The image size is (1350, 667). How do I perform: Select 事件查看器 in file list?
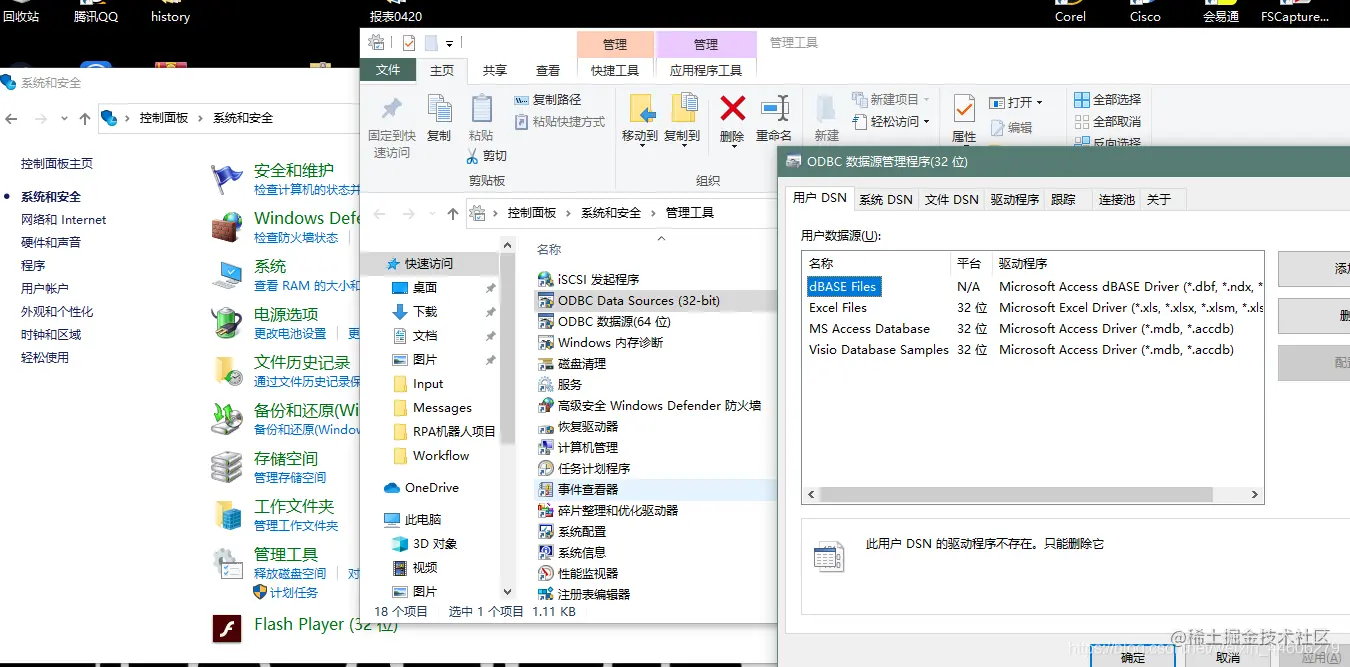click(x=578, y=489)
